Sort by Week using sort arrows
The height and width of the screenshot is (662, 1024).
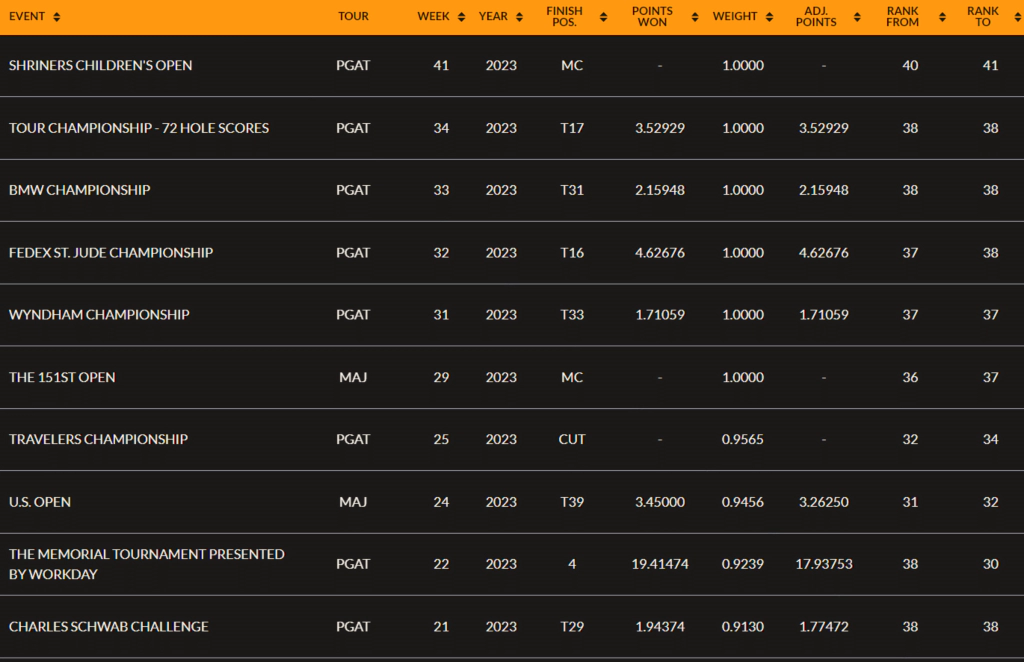[x=462, y=17]
